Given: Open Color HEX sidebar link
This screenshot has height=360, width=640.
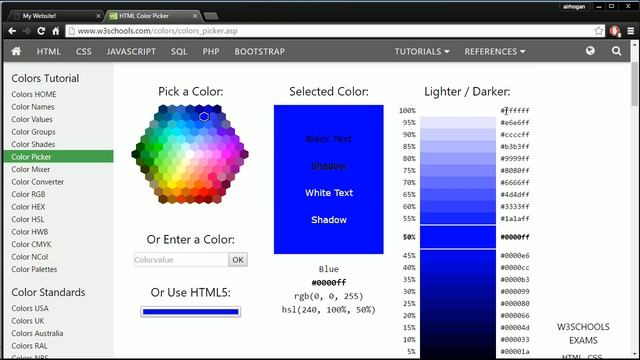Looking at the screenshot, I should (x=28, y=207).
